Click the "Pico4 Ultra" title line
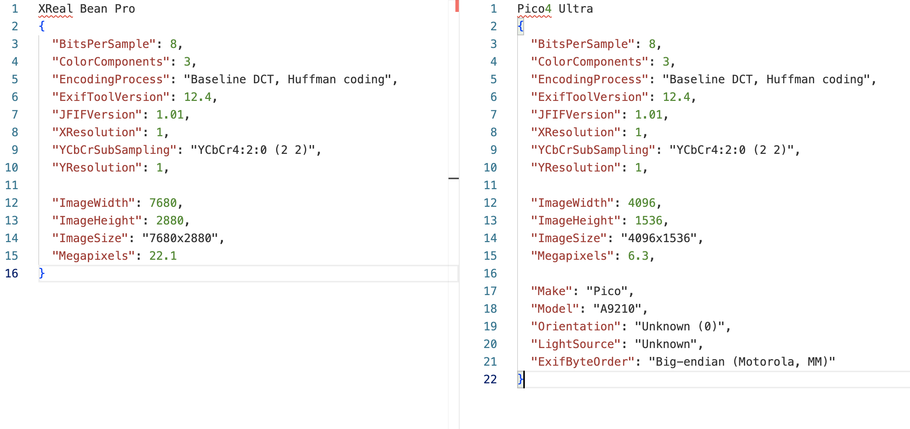 pyautogui.click(x=555, y=9)
